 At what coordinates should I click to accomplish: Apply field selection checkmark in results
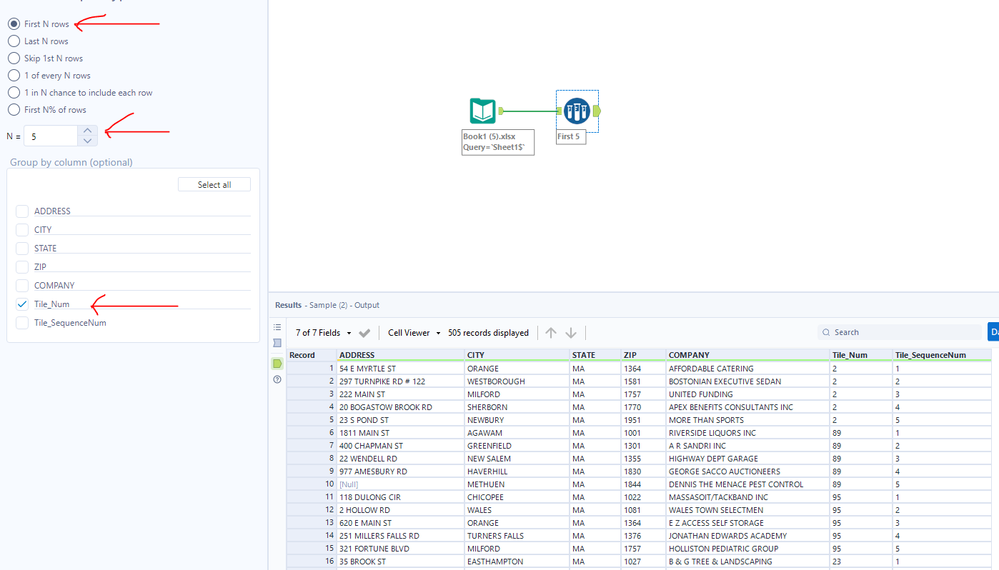[x=364, y=333]
